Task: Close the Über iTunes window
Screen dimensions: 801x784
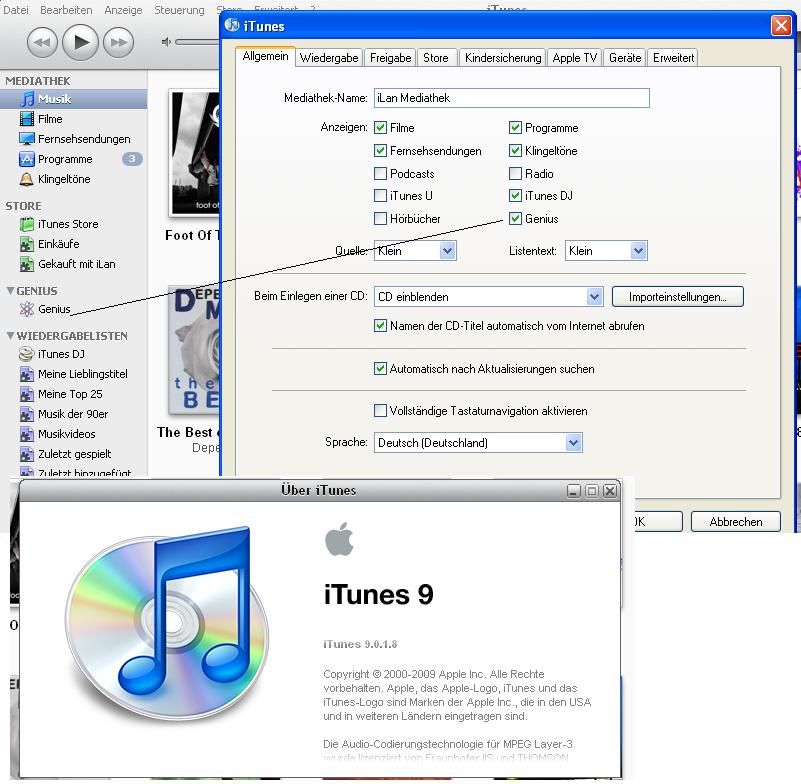Action: 609,491
